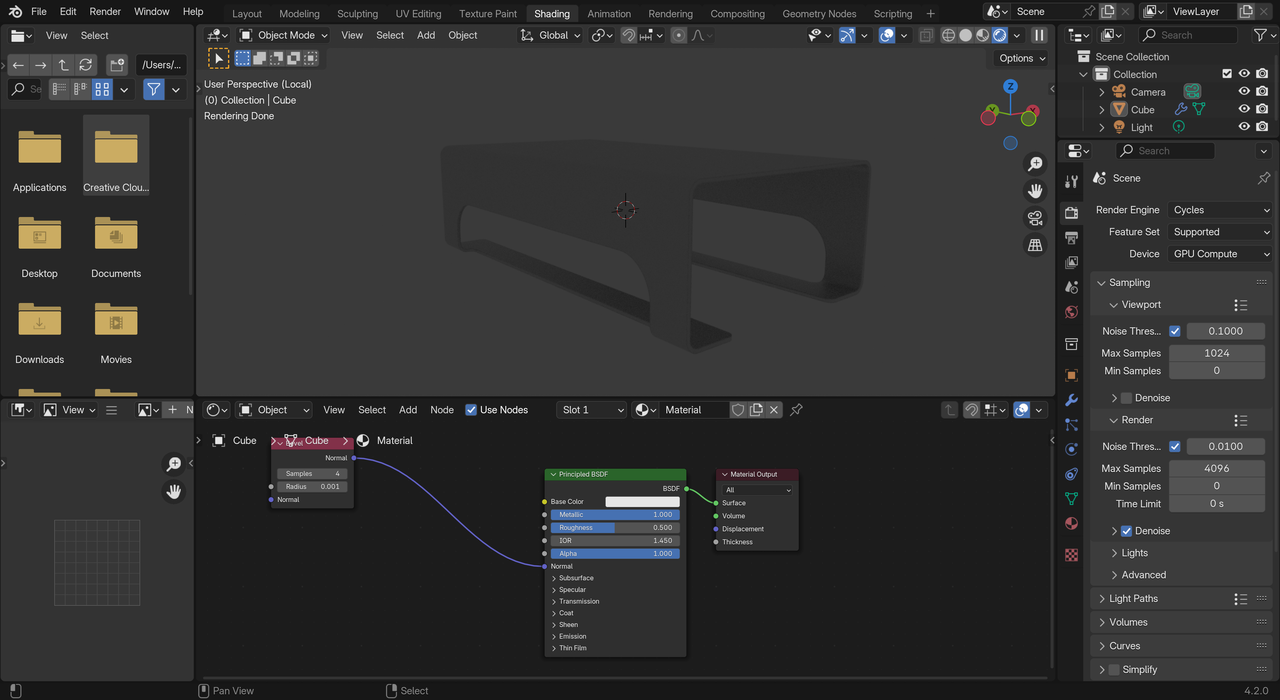Switch to the Modeling workspace tab

tap(299, 14)
